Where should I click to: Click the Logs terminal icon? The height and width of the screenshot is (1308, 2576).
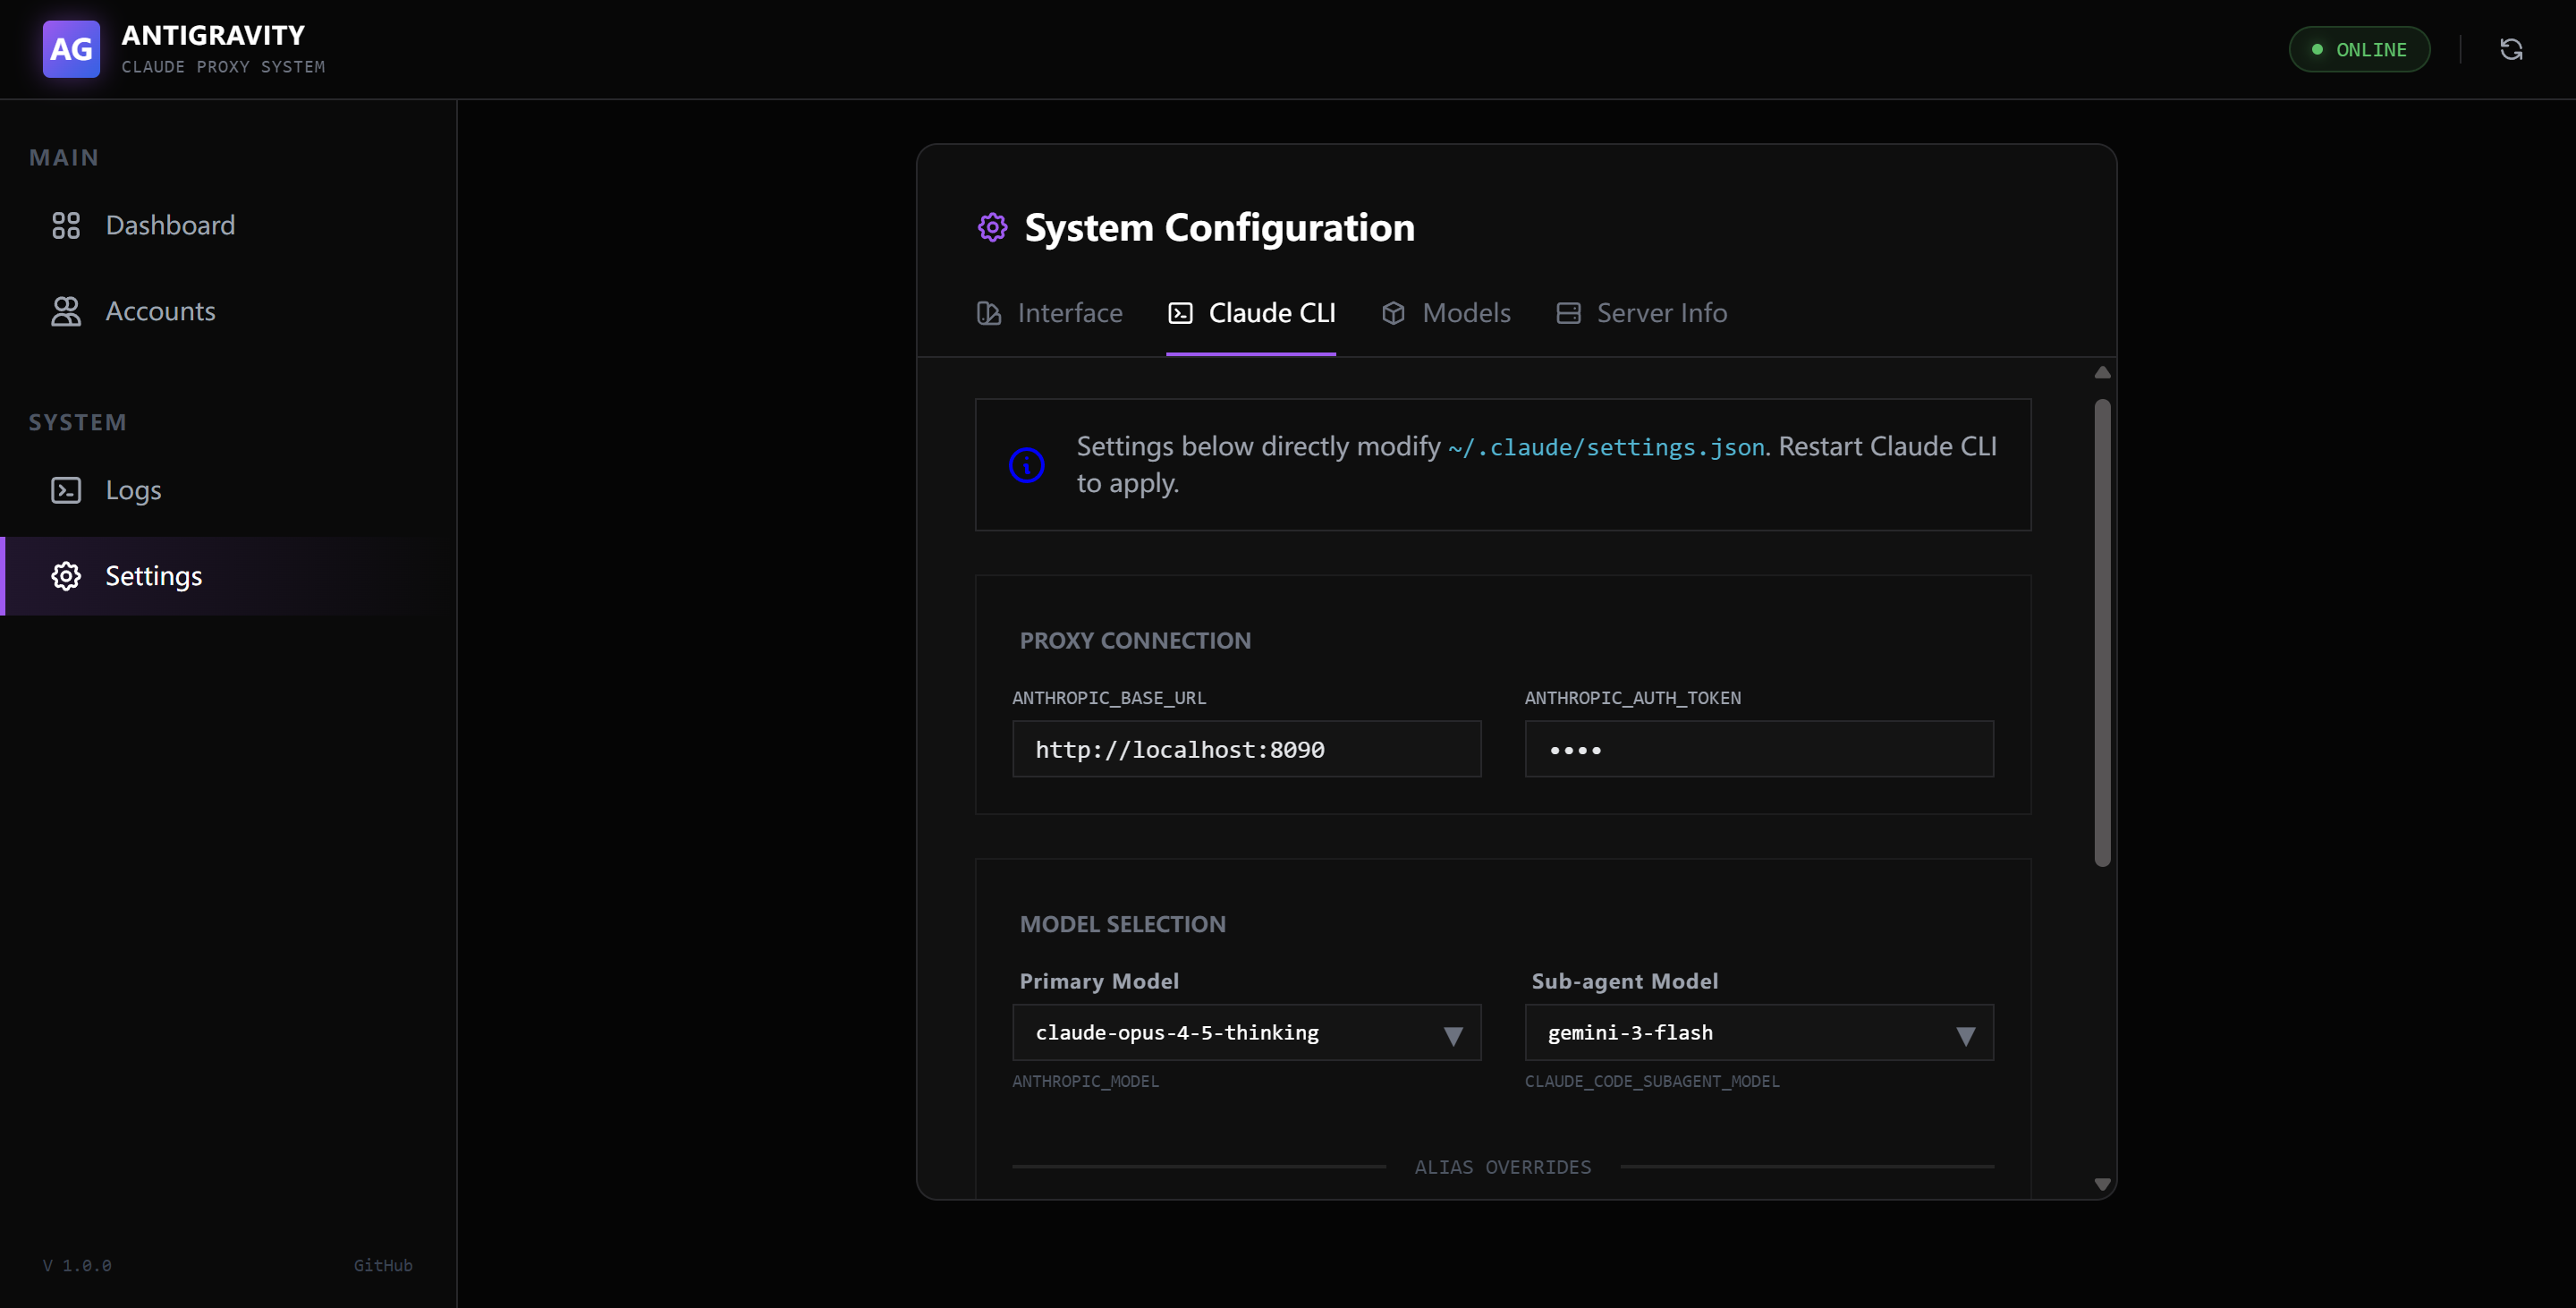pos(66,490)
